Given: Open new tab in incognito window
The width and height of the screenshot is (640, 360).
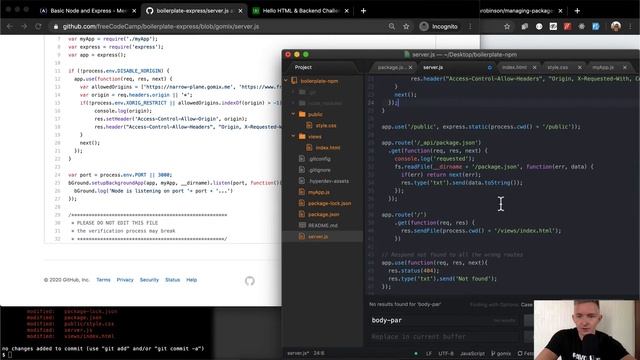Looking at the screenshot, I should [363, 11].
